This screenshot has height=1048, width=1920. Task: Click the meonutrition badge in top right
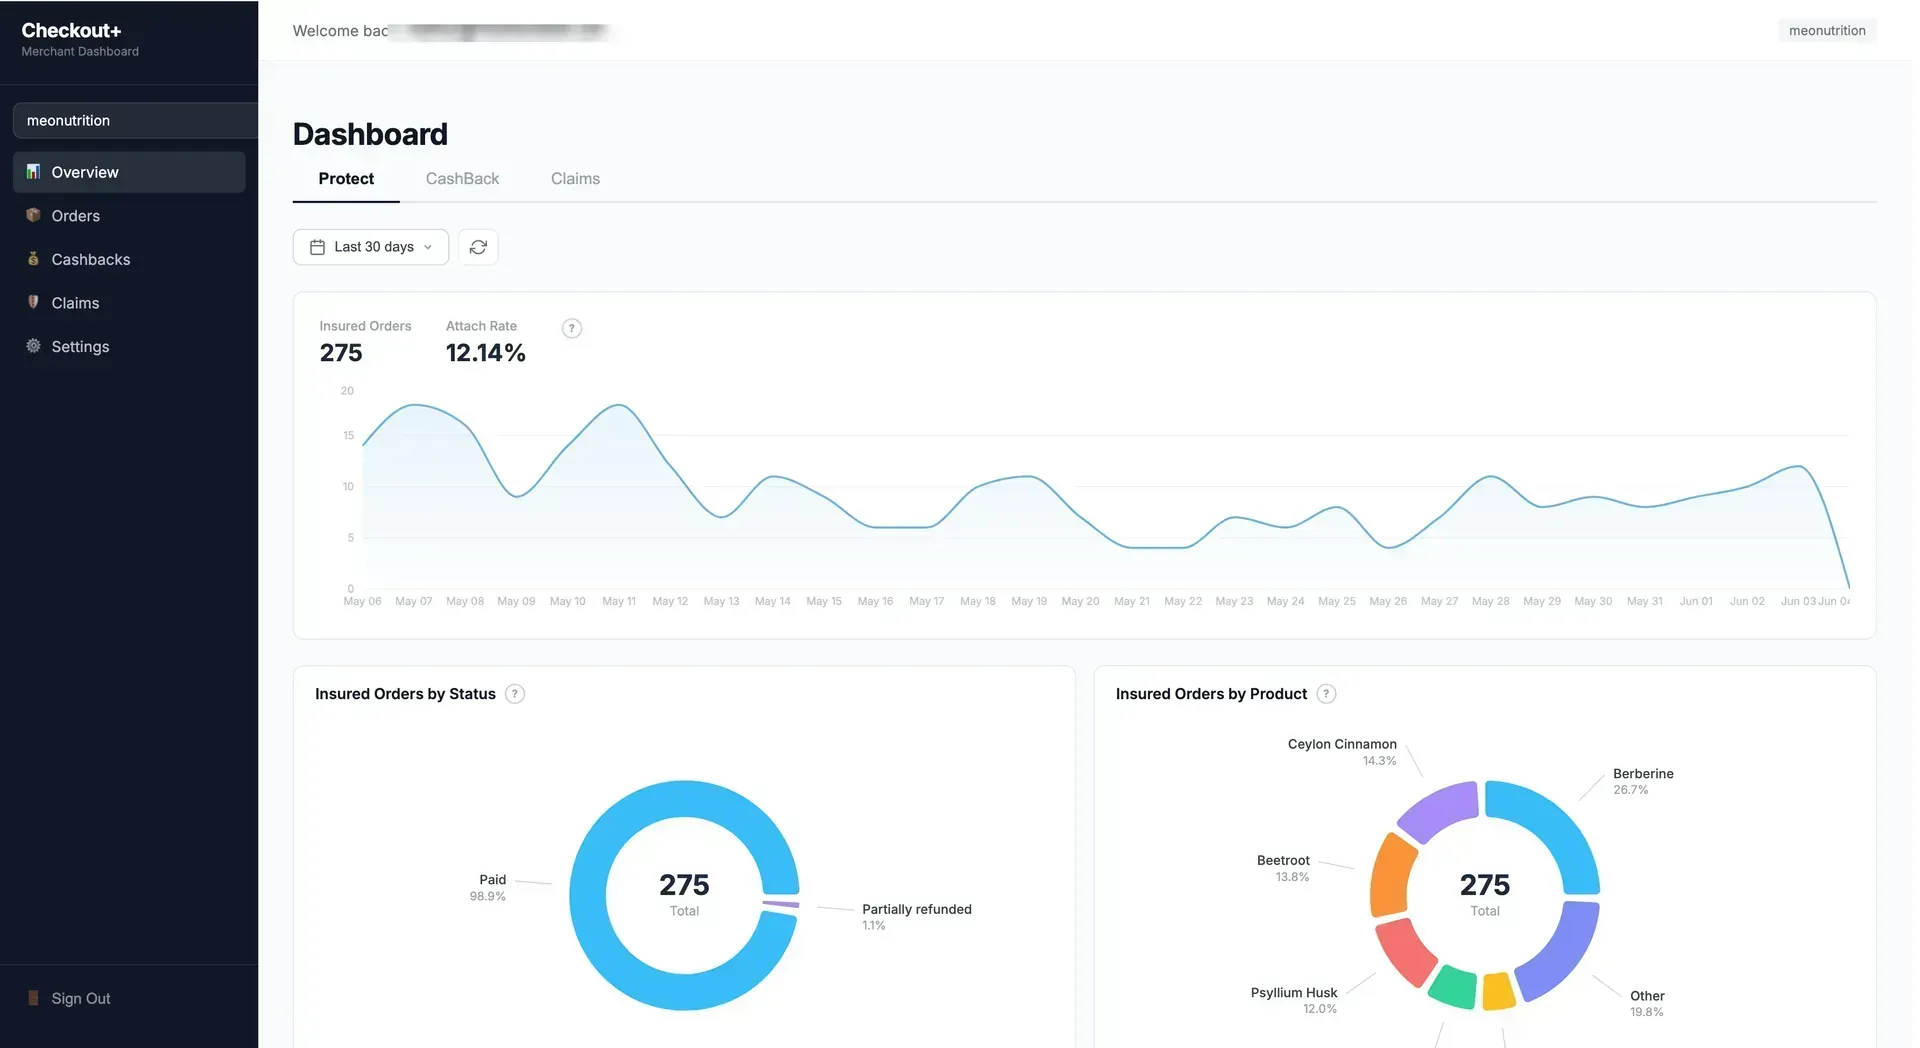(x=1827, y=31)
